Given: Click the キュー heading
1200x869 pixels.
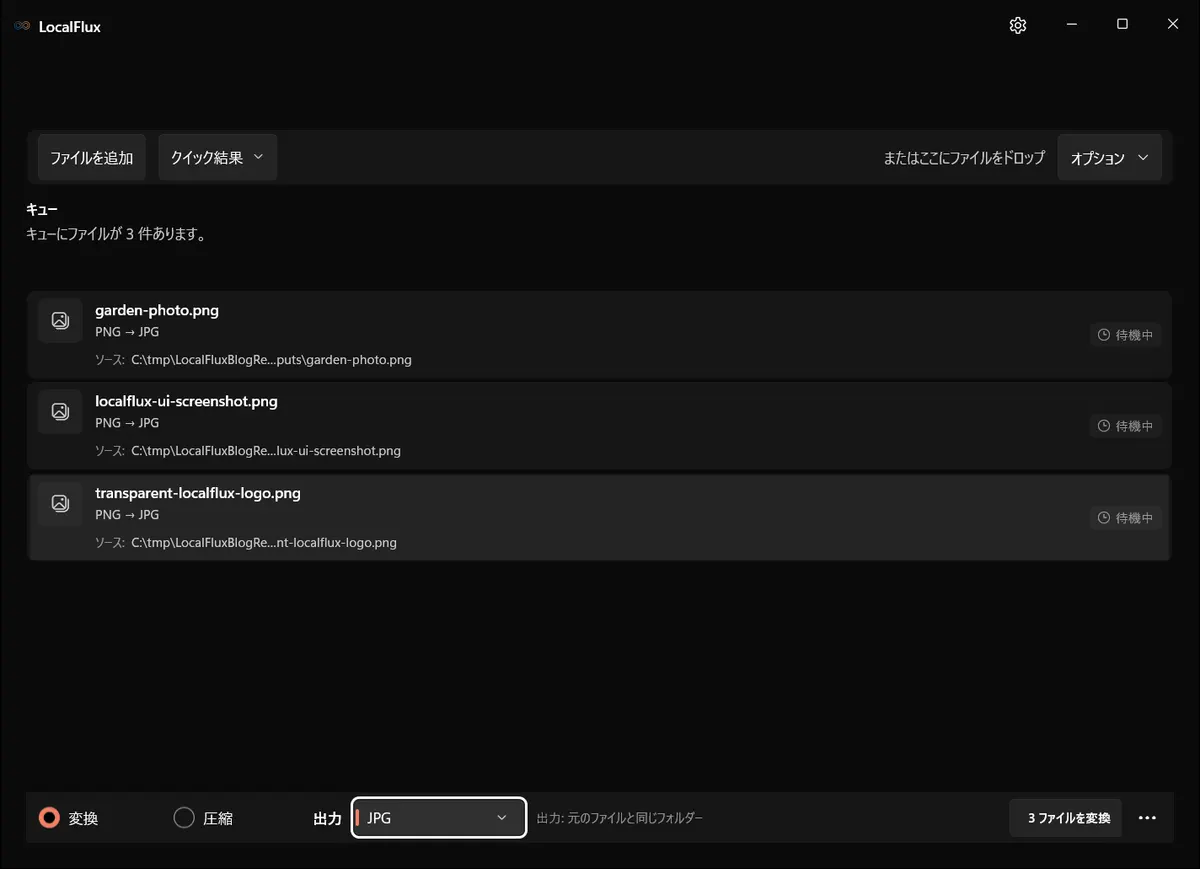Looking at the screenshot, I should click(42, 210).
